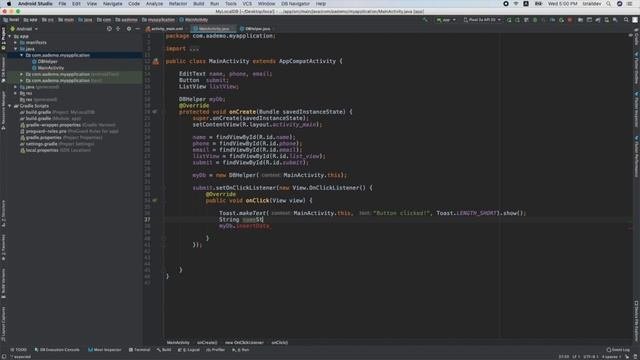Viewport: 640px width, 360px height.
Task: Expand the manifests folder
Action: pos(16,42)
